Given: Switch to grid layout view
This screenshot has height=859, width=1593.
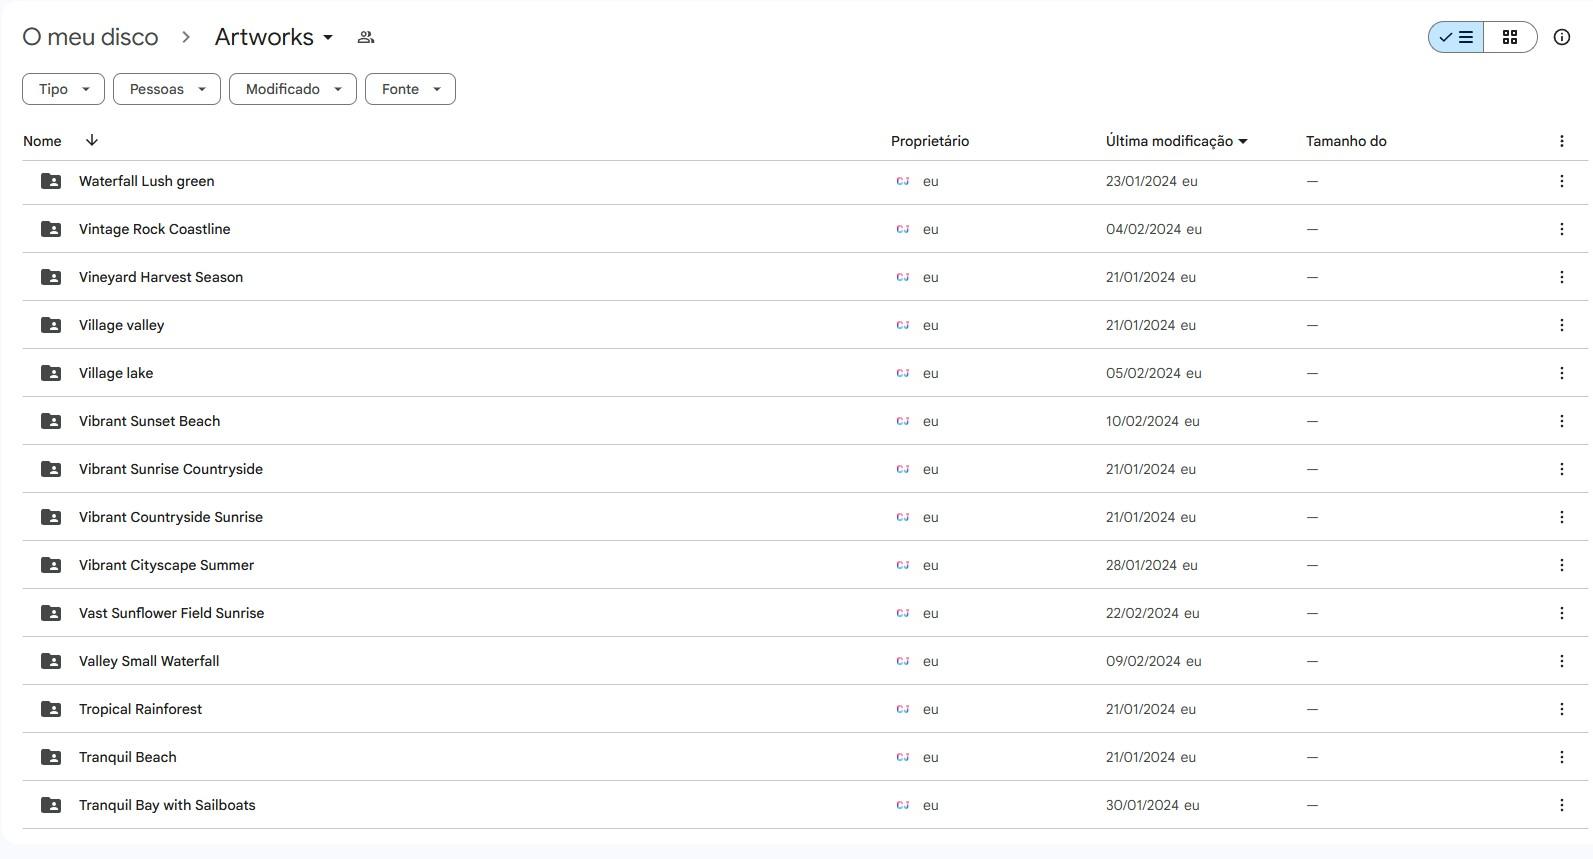Looking at the screenshot, I should pyautogui.click(x=1510, y=37).
